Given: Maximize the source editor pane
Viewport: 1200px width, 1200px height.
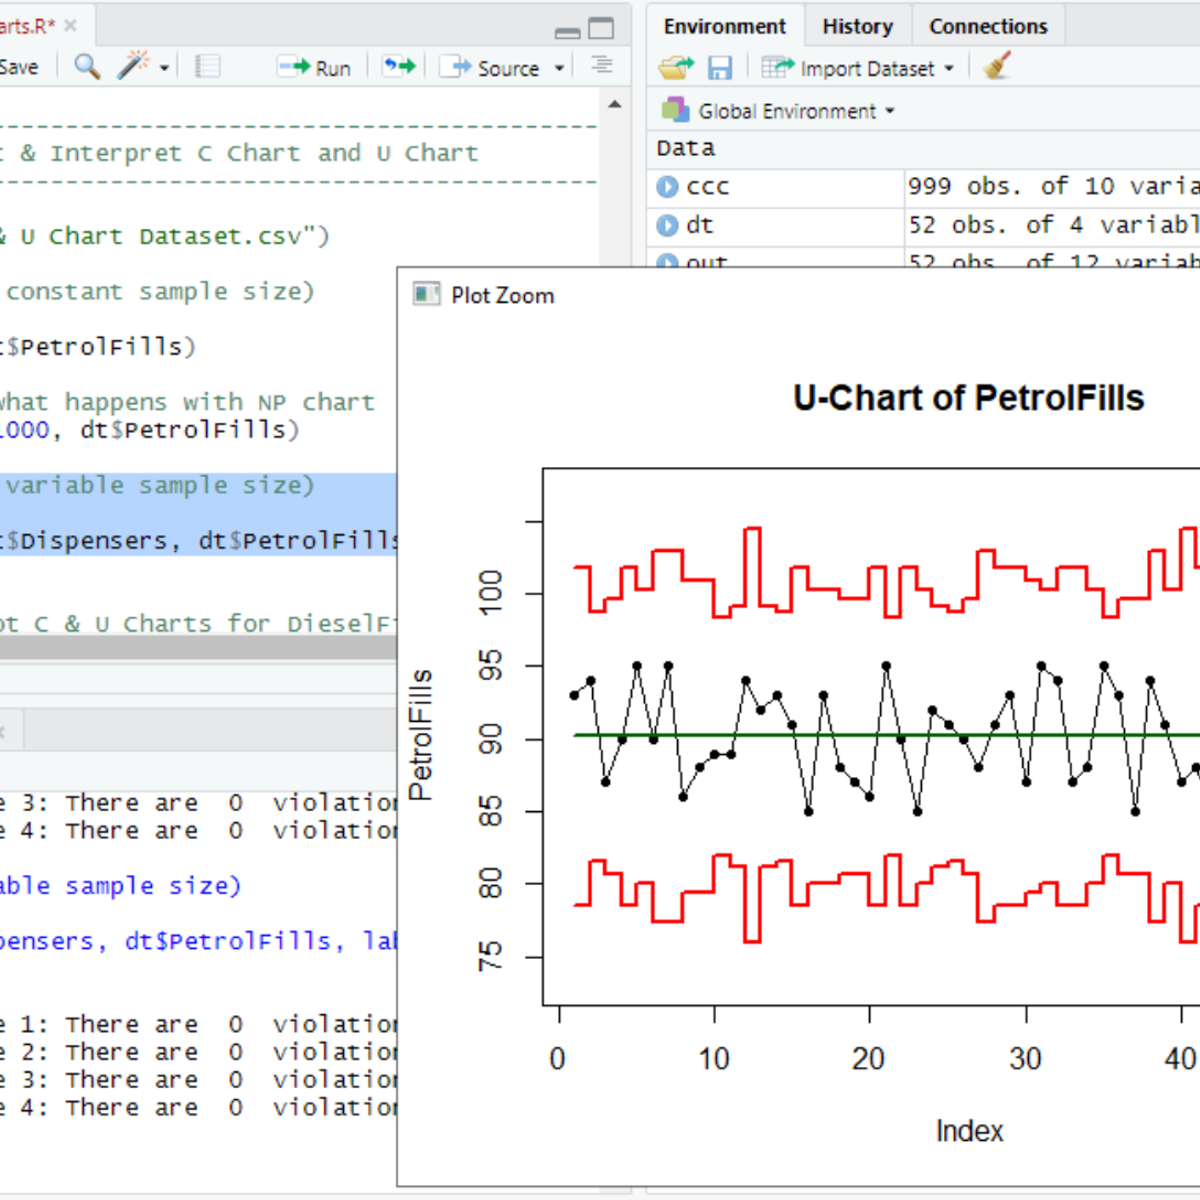Looking at the screenshot, I should point(601,28).
